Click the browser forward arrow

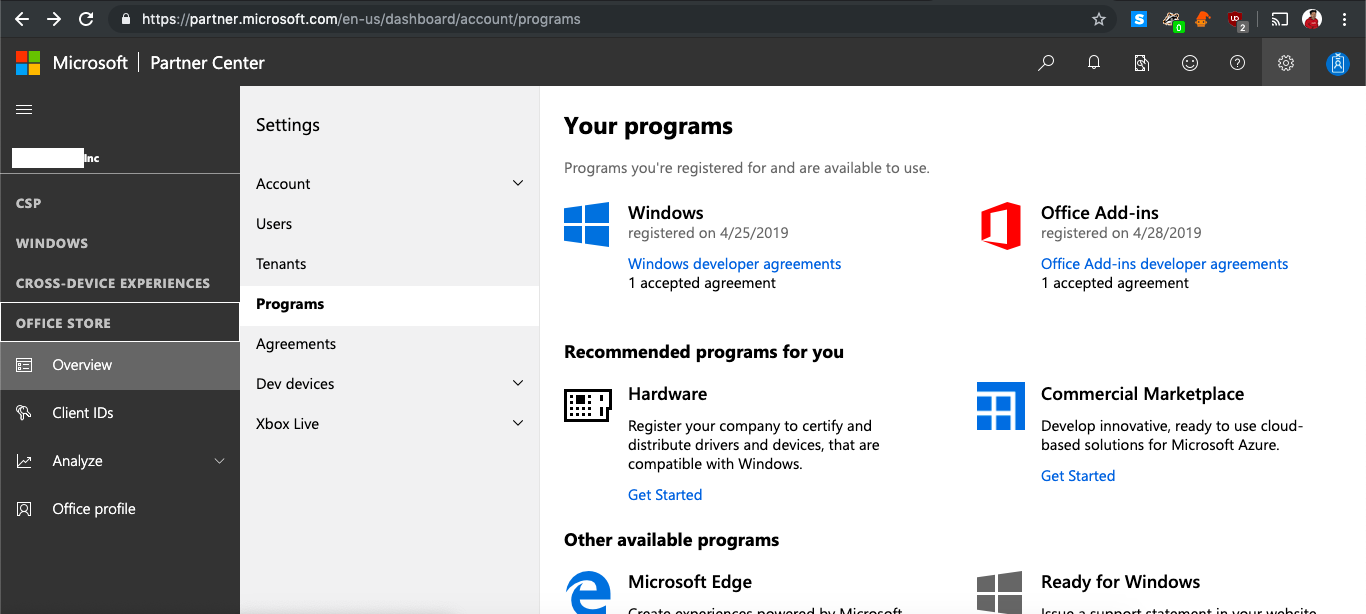[54, 19]
